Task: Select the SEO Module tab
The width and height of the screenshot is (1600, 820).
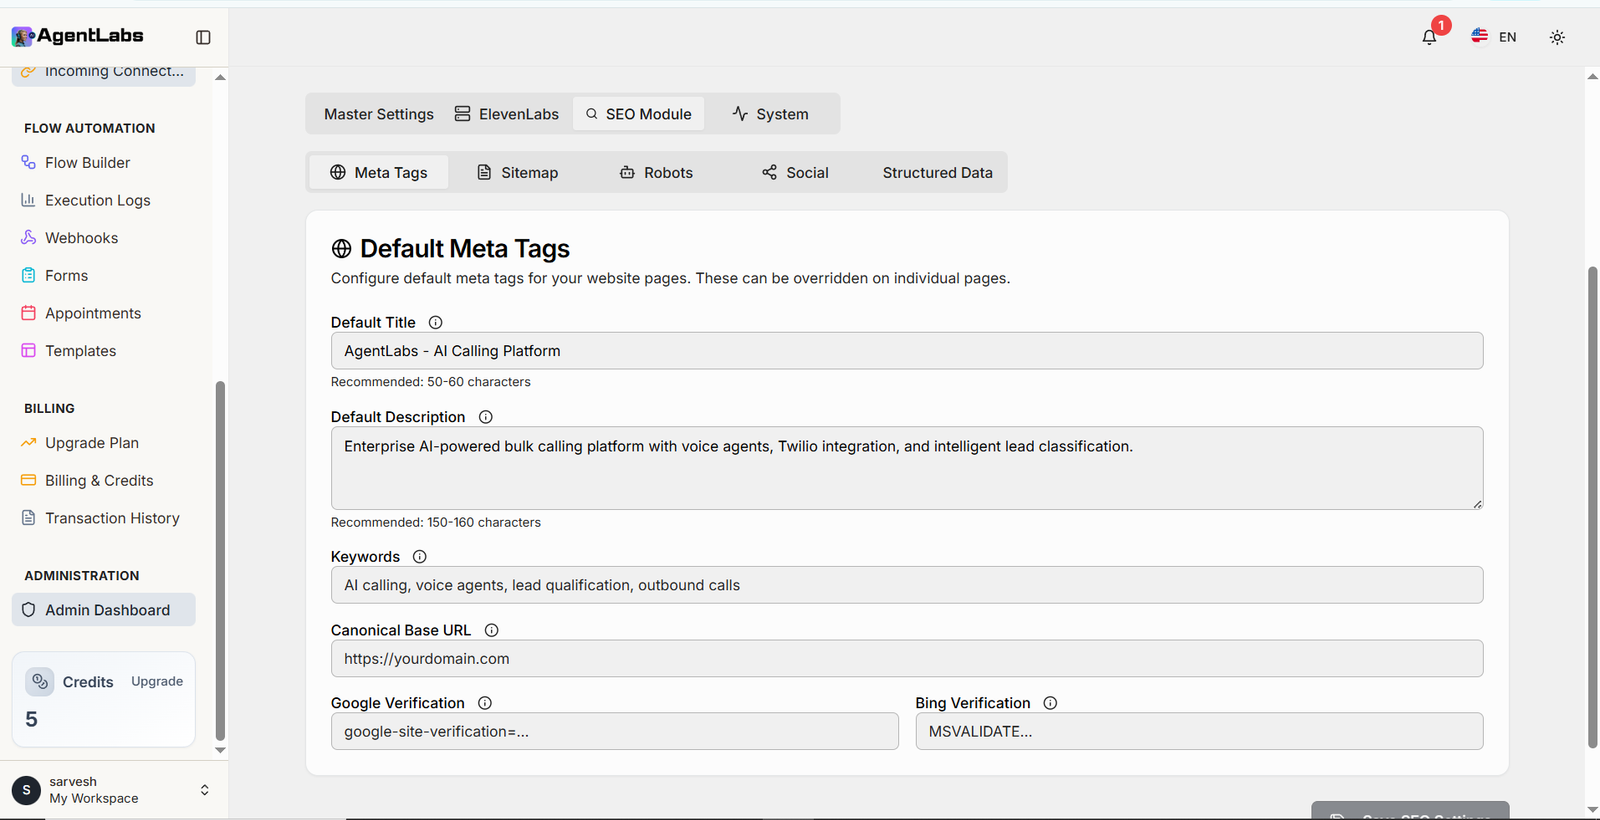Action: 639,114
